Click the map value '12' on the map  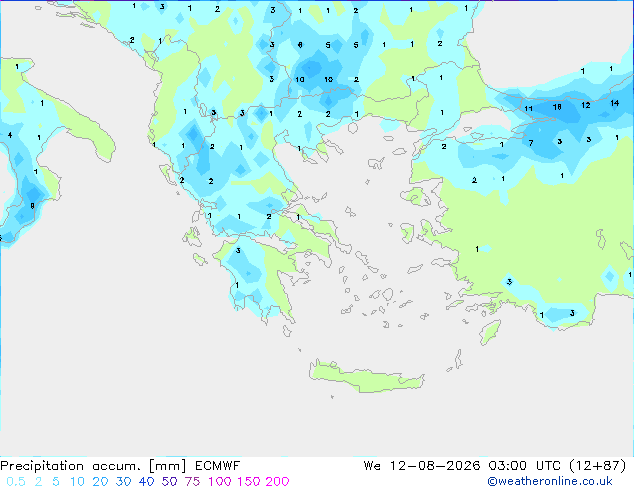point(586,105)
